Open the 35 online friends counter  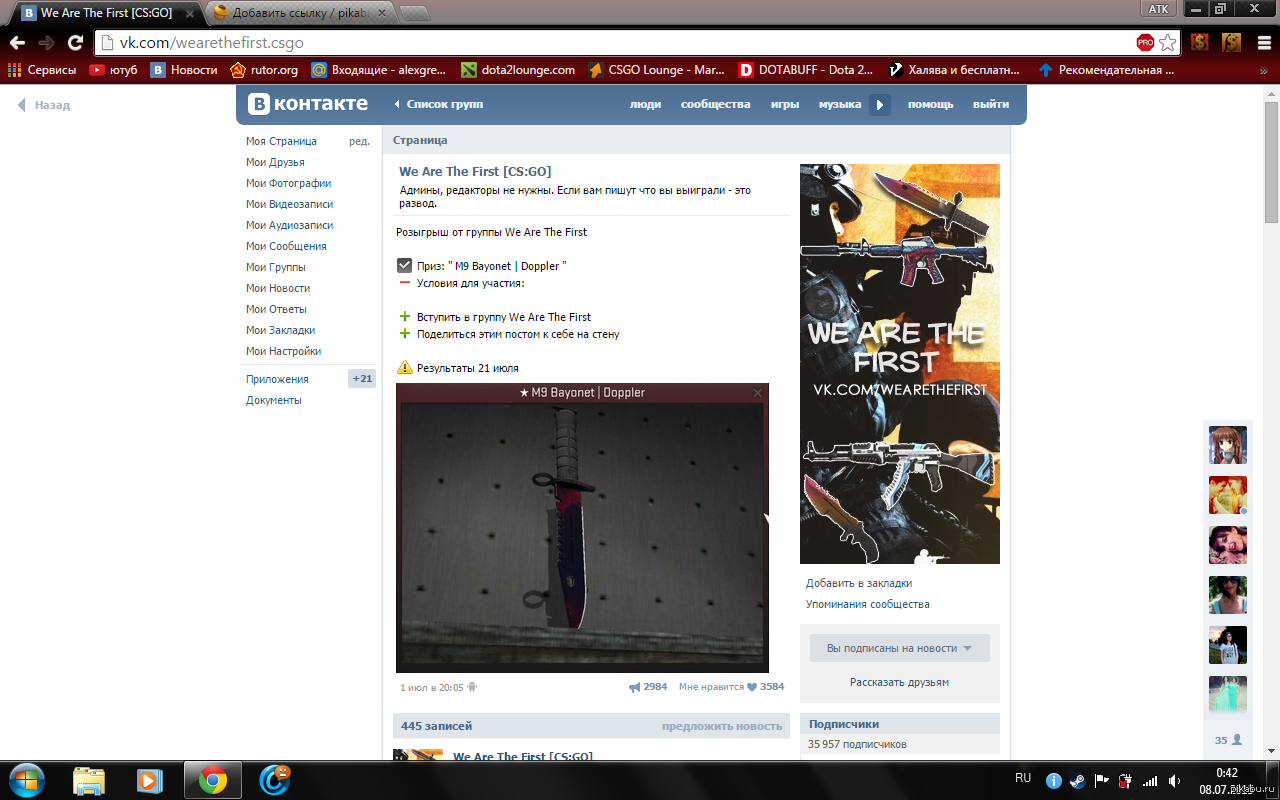(x=1228, y=740)
